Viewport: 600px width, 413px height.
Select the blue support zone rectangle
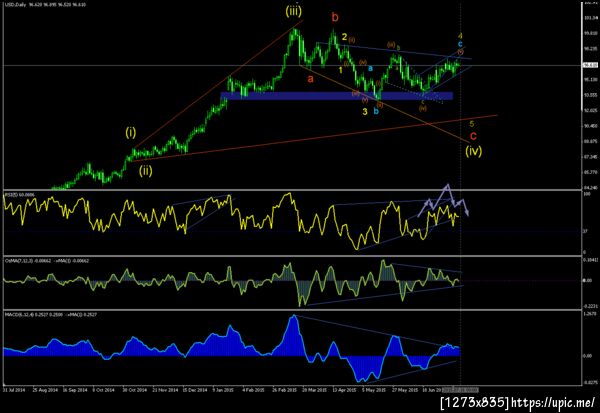(x=336, y=96)
